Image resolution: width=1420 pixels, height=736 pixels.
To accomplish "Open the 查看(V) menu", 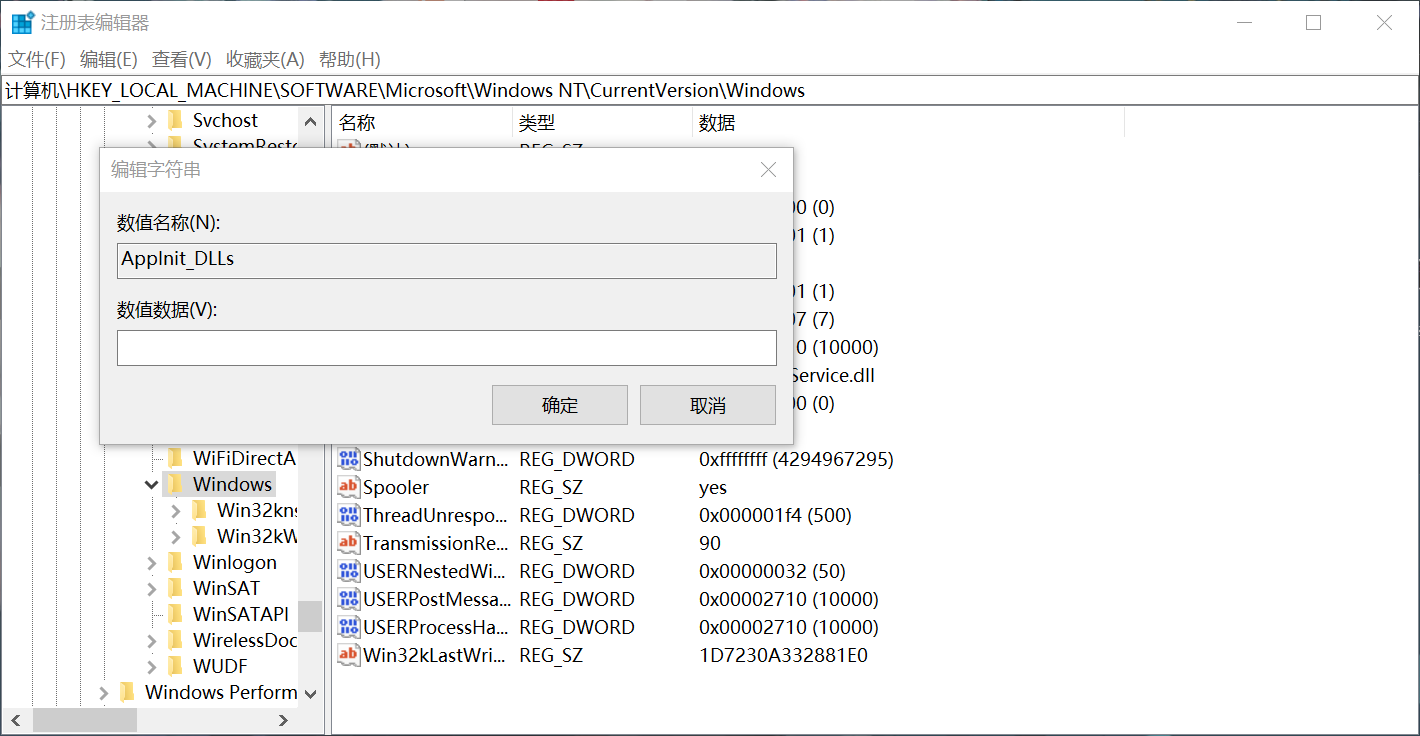I will pyautogui.click(x=182, y=60).
